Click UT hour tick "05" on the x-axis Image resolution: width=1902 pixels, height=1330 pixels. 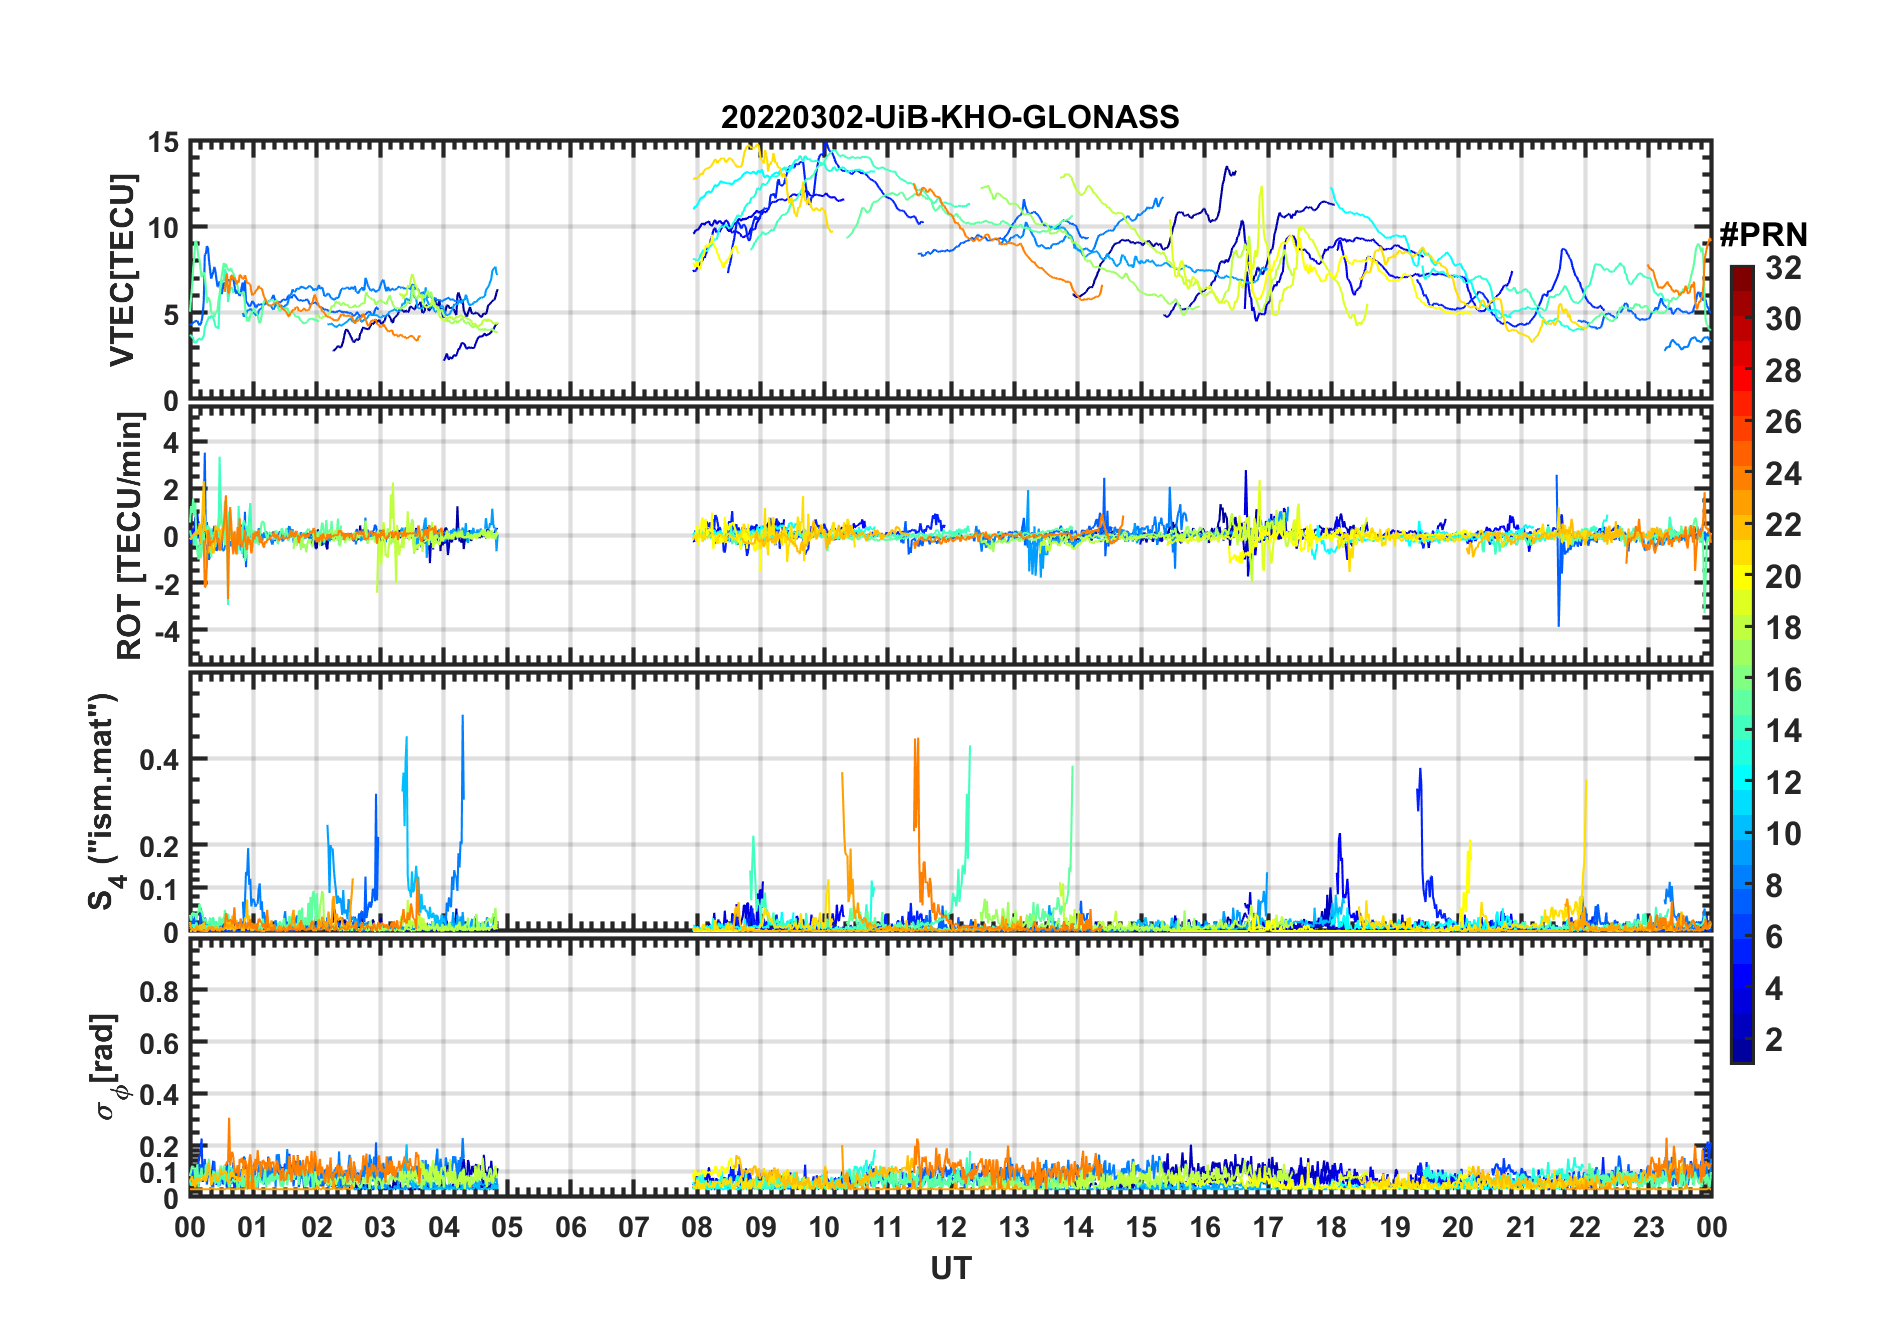tap(507, 1227)
